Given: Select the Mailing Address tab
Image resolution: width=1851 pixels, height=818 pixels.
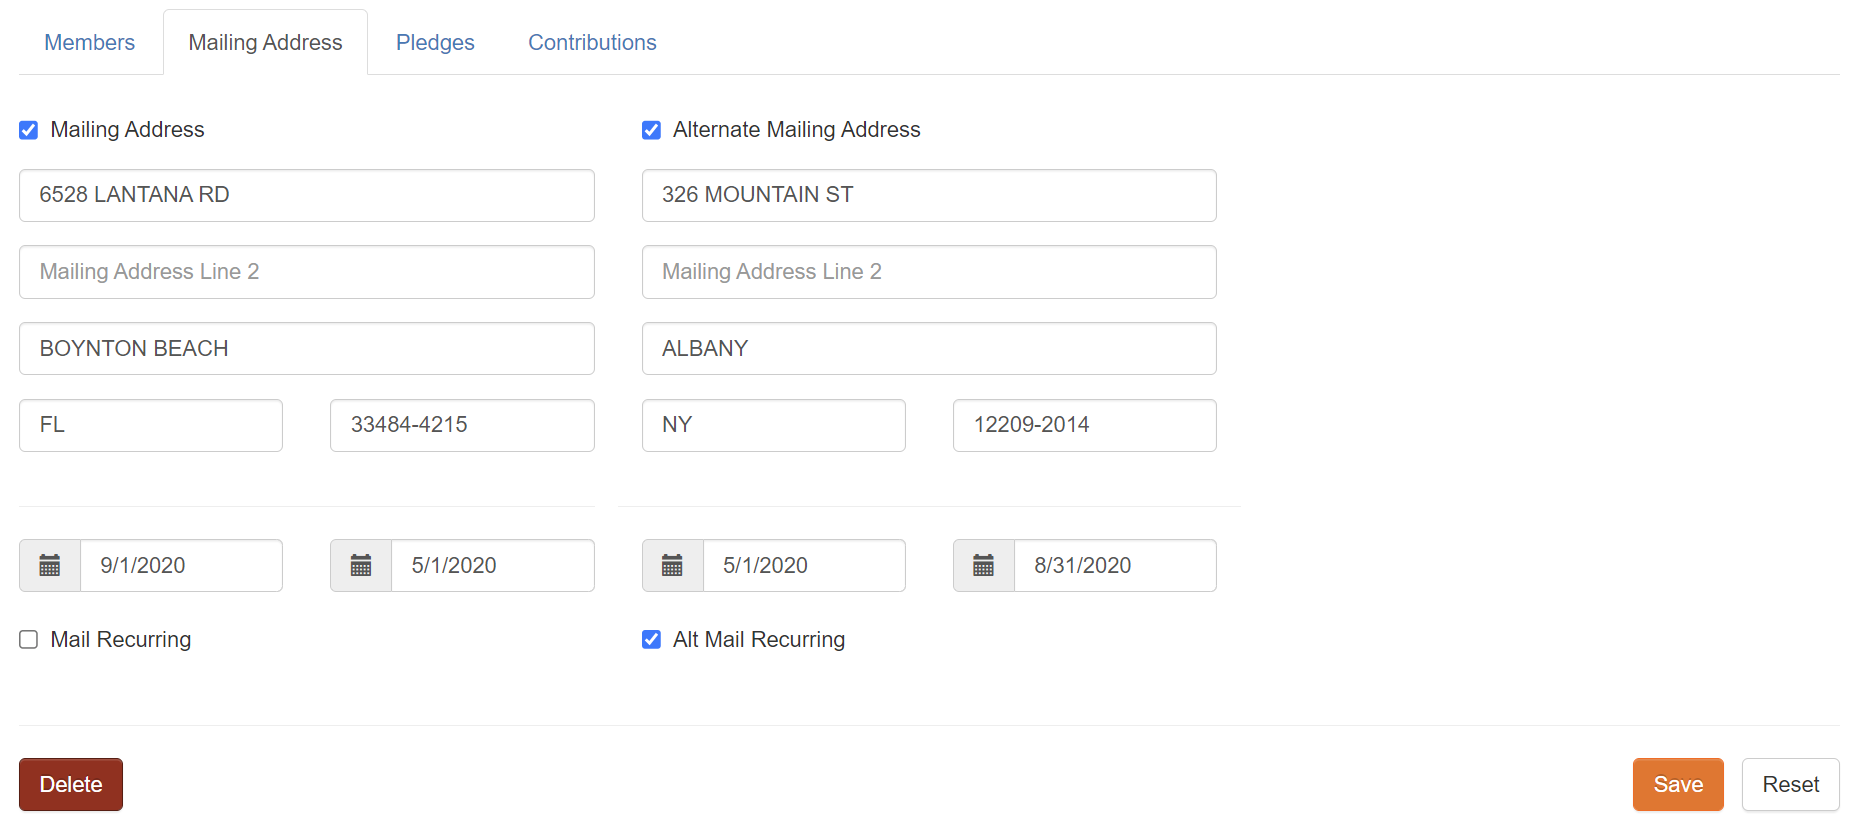Looking at the screenshot, I should point(265,42).
